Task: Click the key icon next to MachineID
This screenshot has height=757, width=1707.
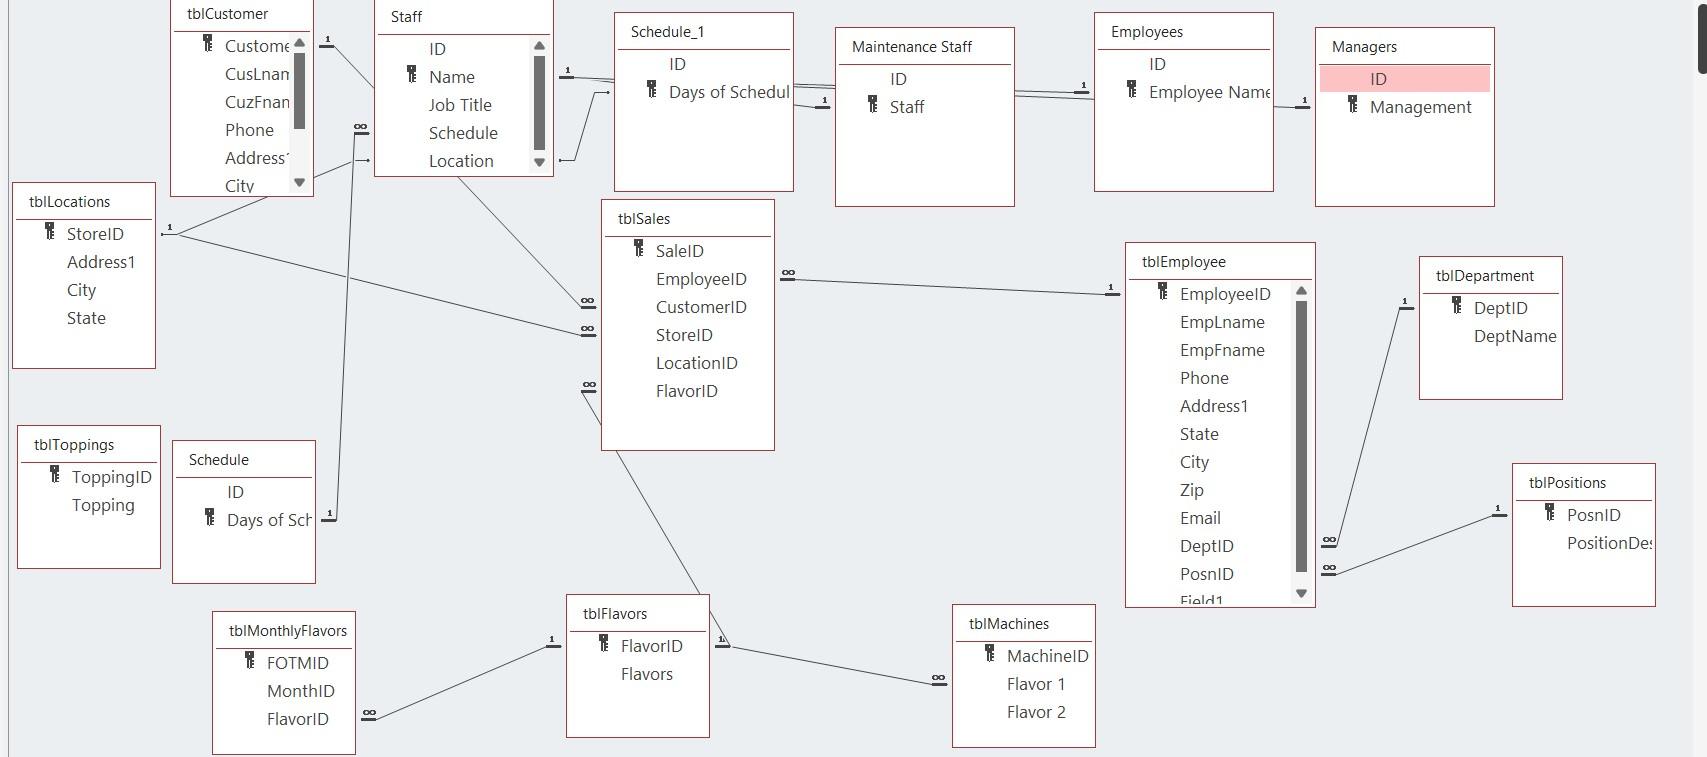Action: click(990, 653)
